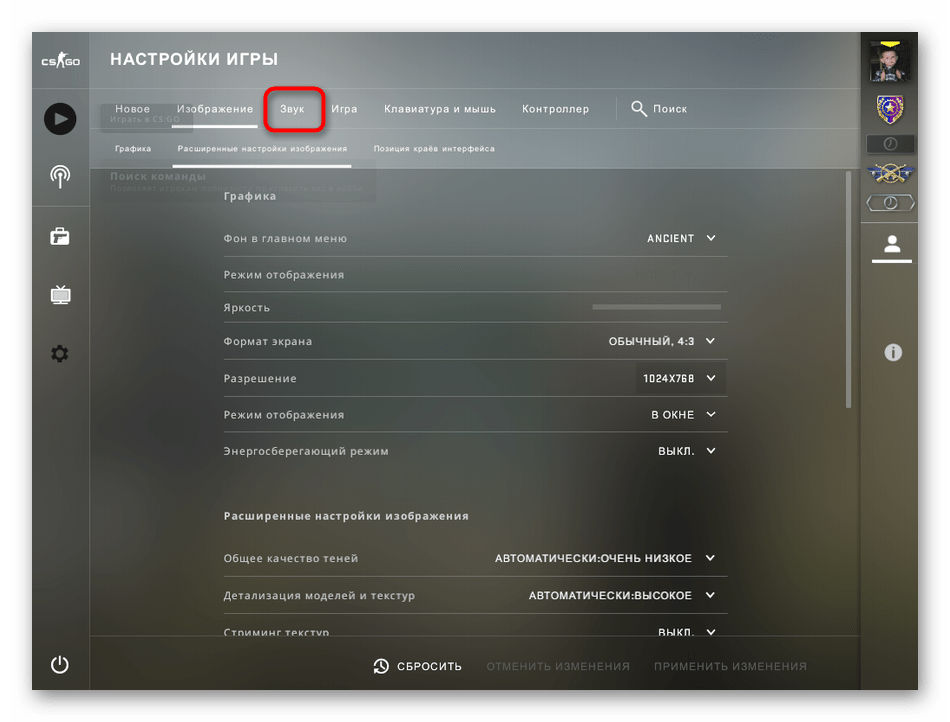Adjust the brightness slider
Viewport: 950px width, 722px height.
[x=656, y=307]
